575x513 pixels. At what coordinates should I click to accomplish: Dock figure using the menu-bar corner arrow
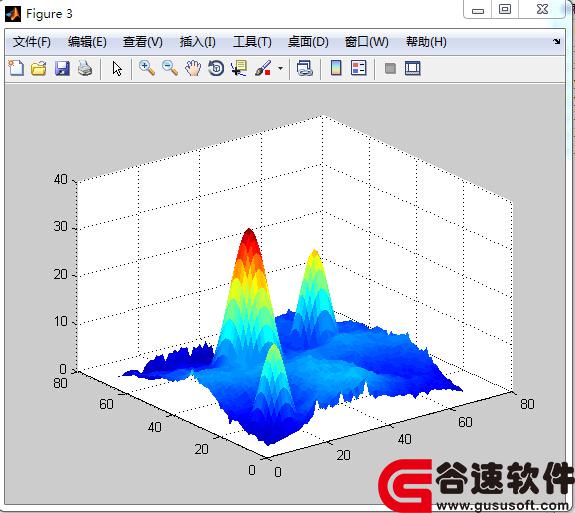[x=557, y=41]
